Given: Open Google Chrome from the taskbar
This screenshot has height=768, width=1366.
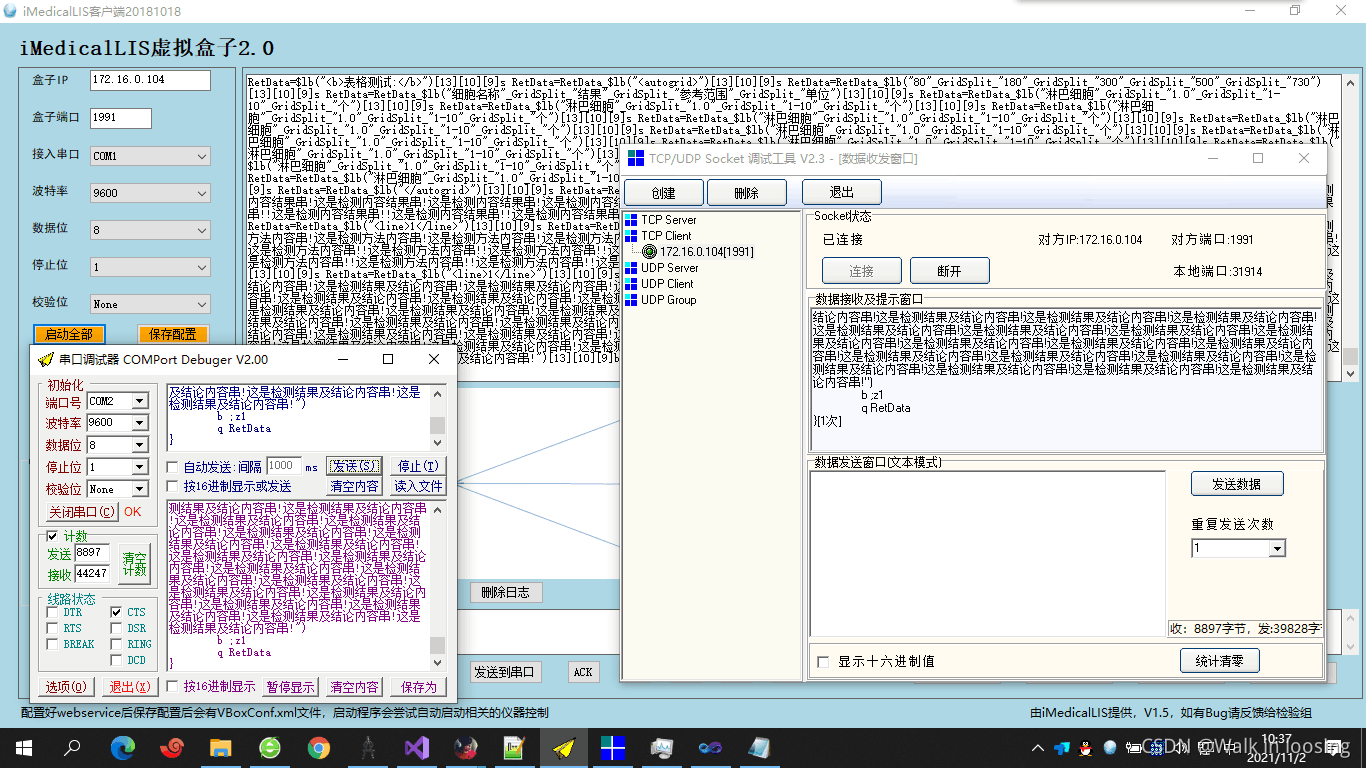Looking at the screenshot, I should point(319,747).
